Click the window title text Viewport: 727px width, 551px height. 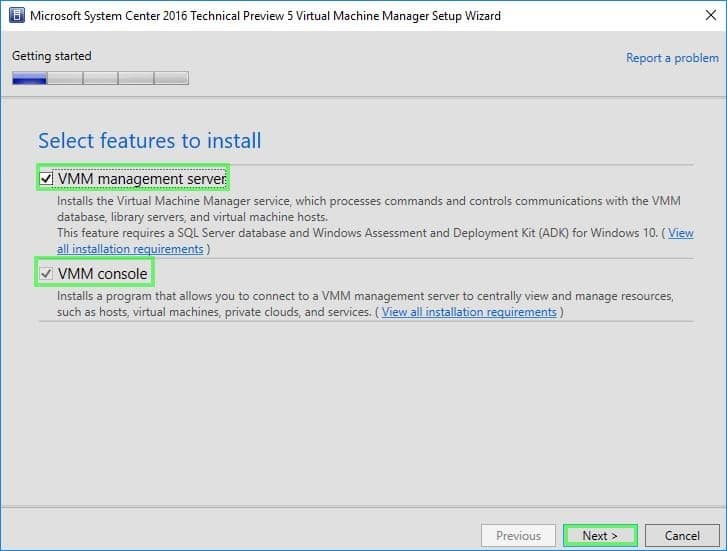pos(265,16)
